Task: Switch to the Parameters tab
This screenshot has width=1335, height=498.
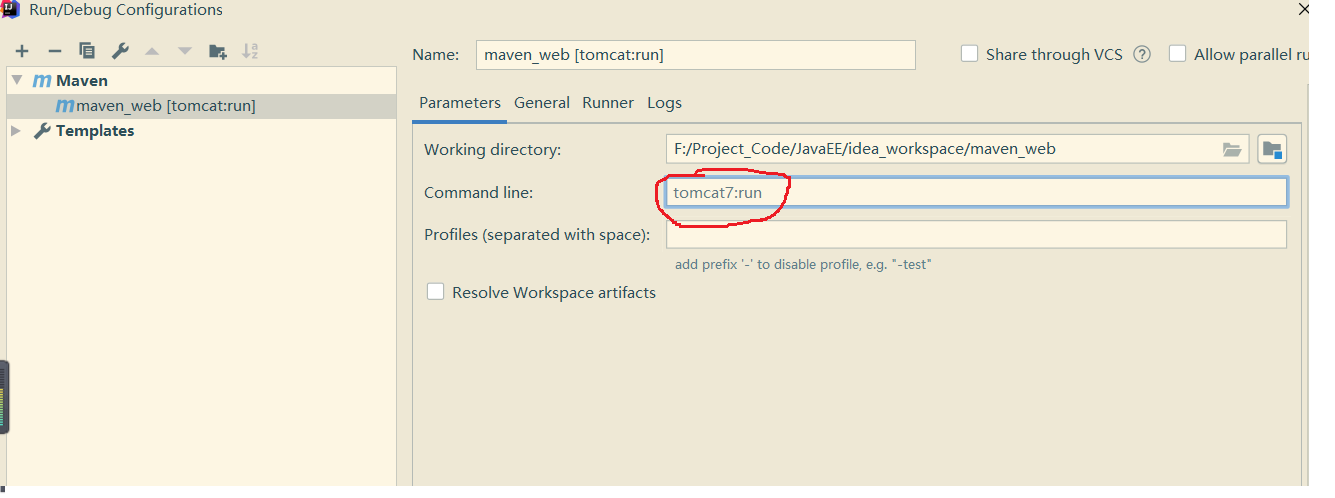Action: pyautogui.click(x=460, y=103)
